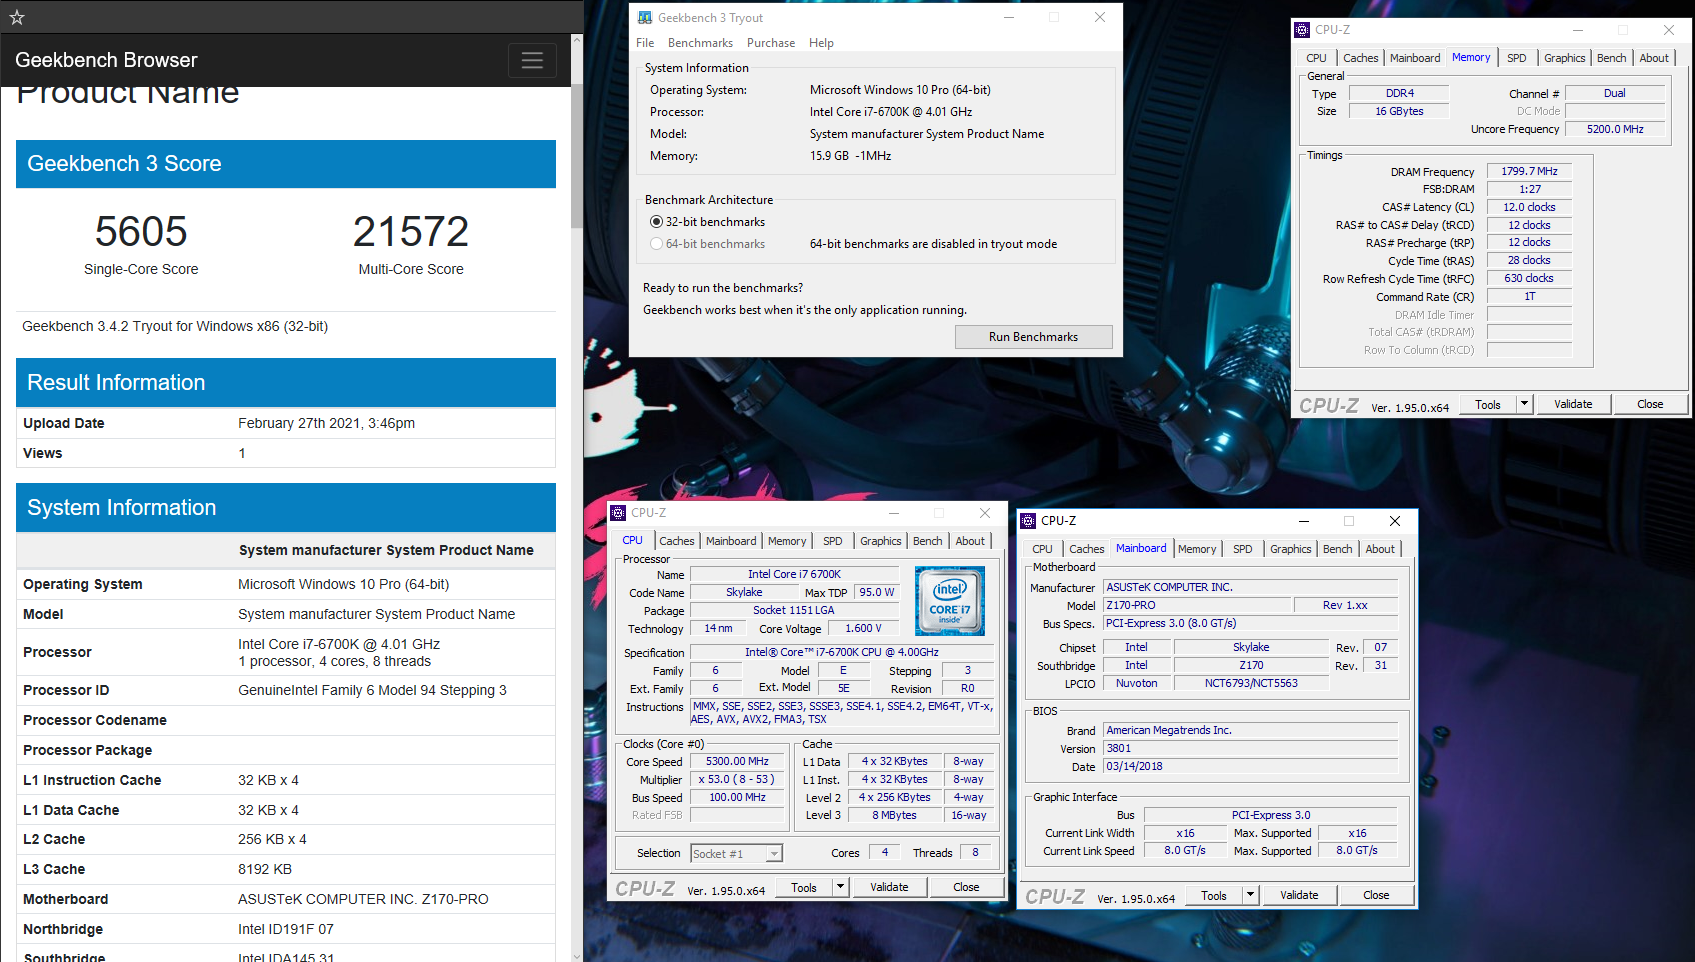This screenshot has height=962, width=1695.
Task: Click the bookmark star icon
Action: tap(16, 17)
